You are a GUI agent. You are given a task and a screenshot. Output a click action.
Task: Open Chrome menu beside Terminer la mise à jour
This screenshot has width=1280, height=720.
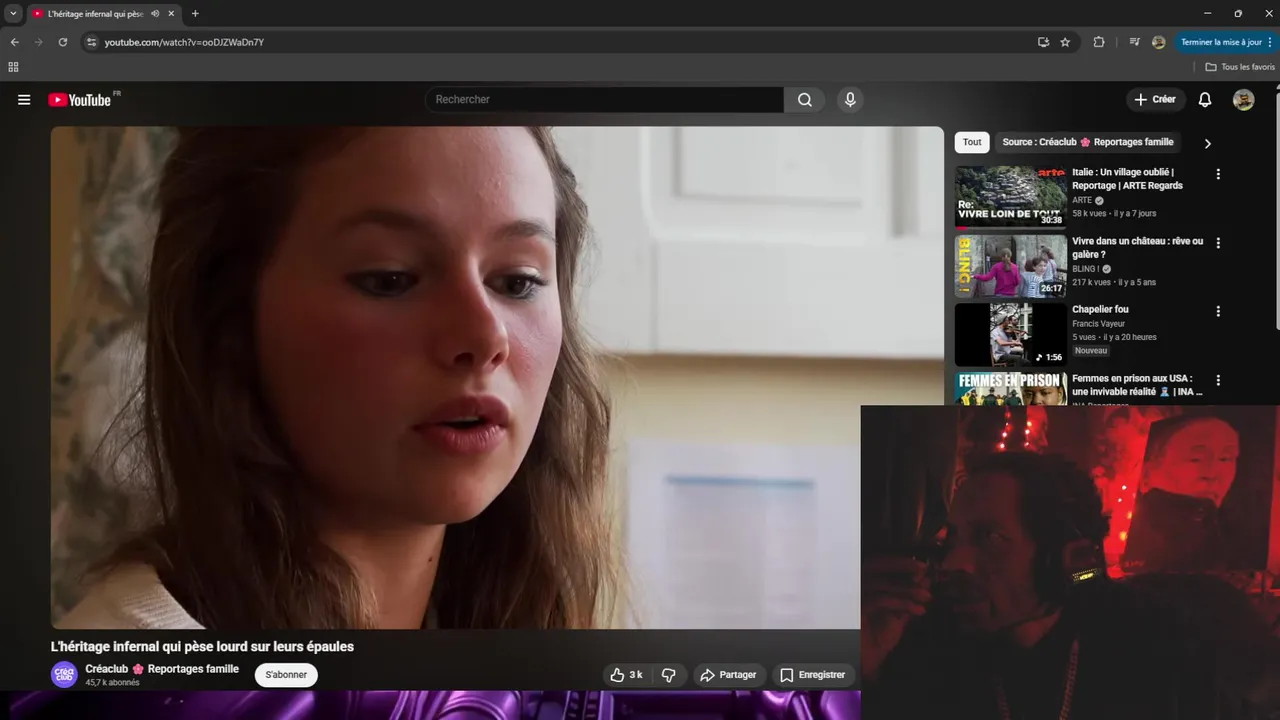(x=1271, y=42)
